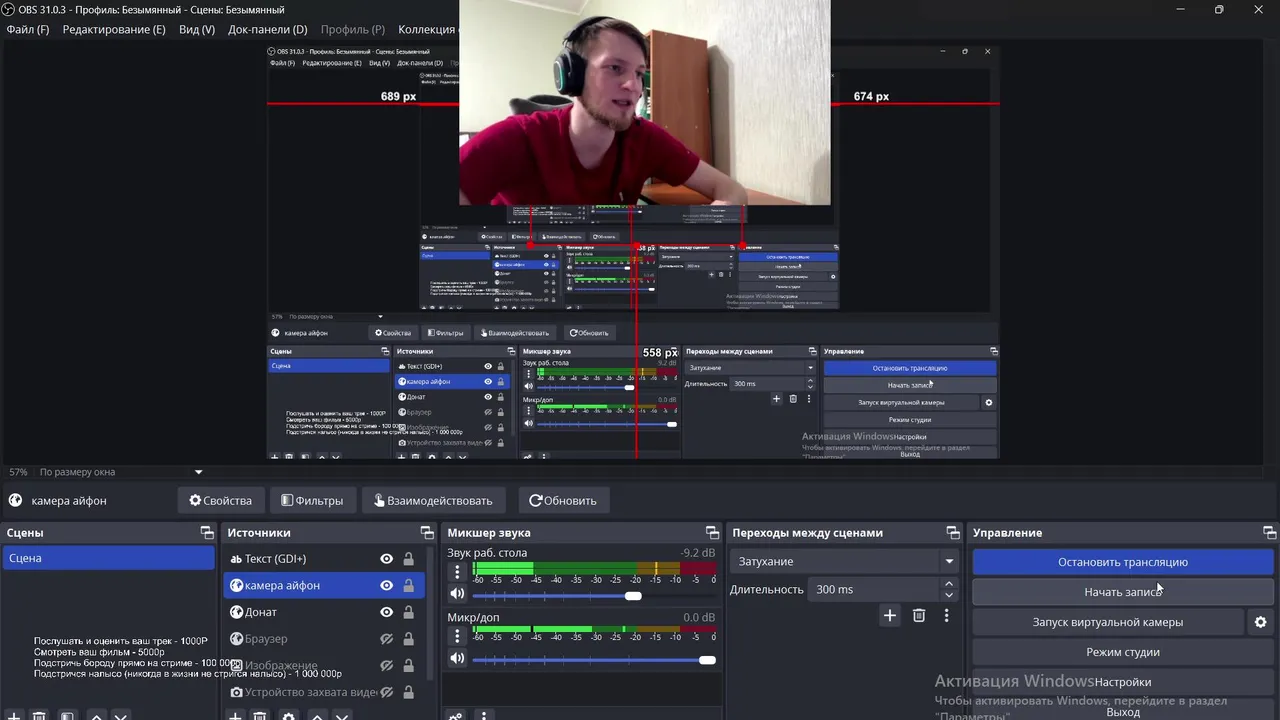Click source icon beside камера айфон toolbar label
This screenshot has height=720, width=1280.
click(15, 501)
